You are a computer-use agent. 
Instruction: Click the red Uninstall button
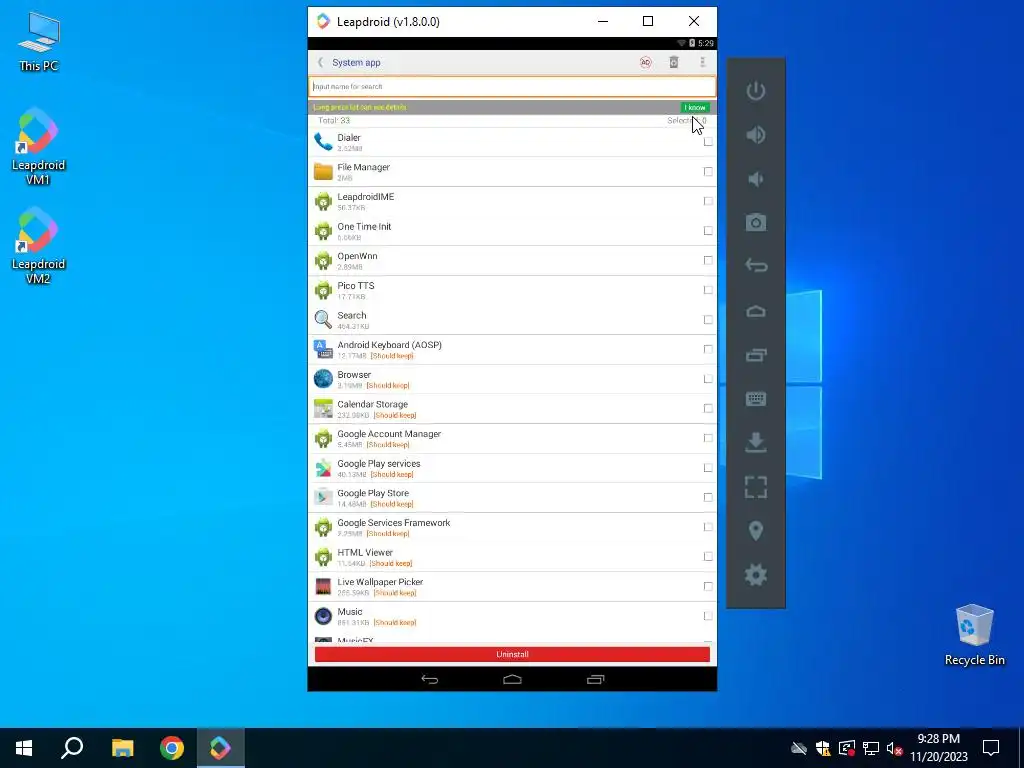pyautogui.click(x=512, y=654)
